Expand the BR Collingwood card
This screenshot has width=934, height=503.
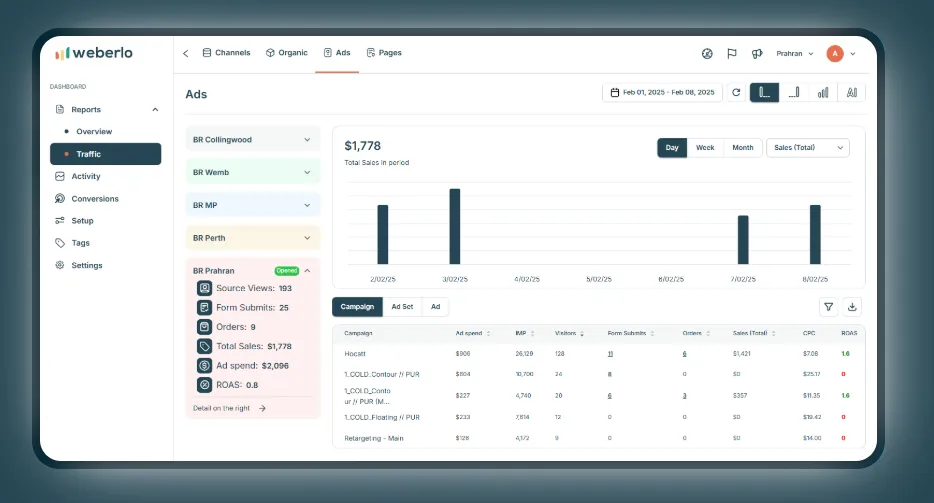pos(253,139)
